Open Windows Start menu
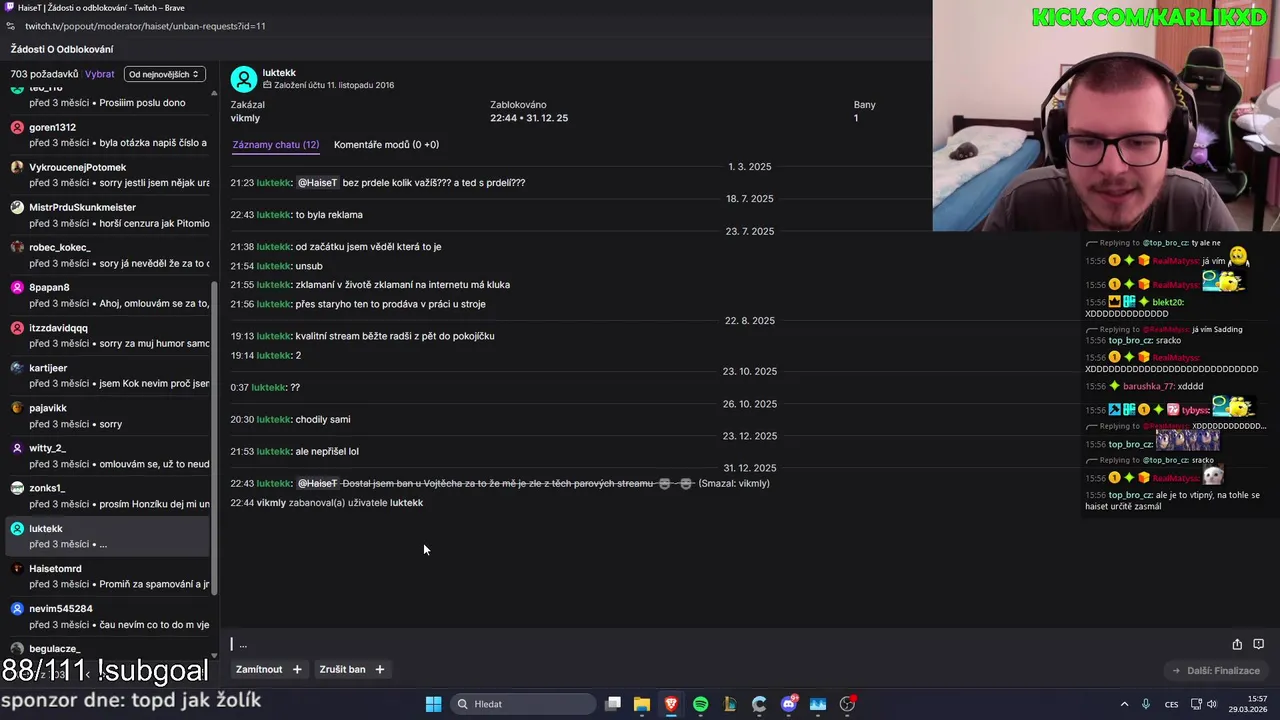 tap(433, 704)
